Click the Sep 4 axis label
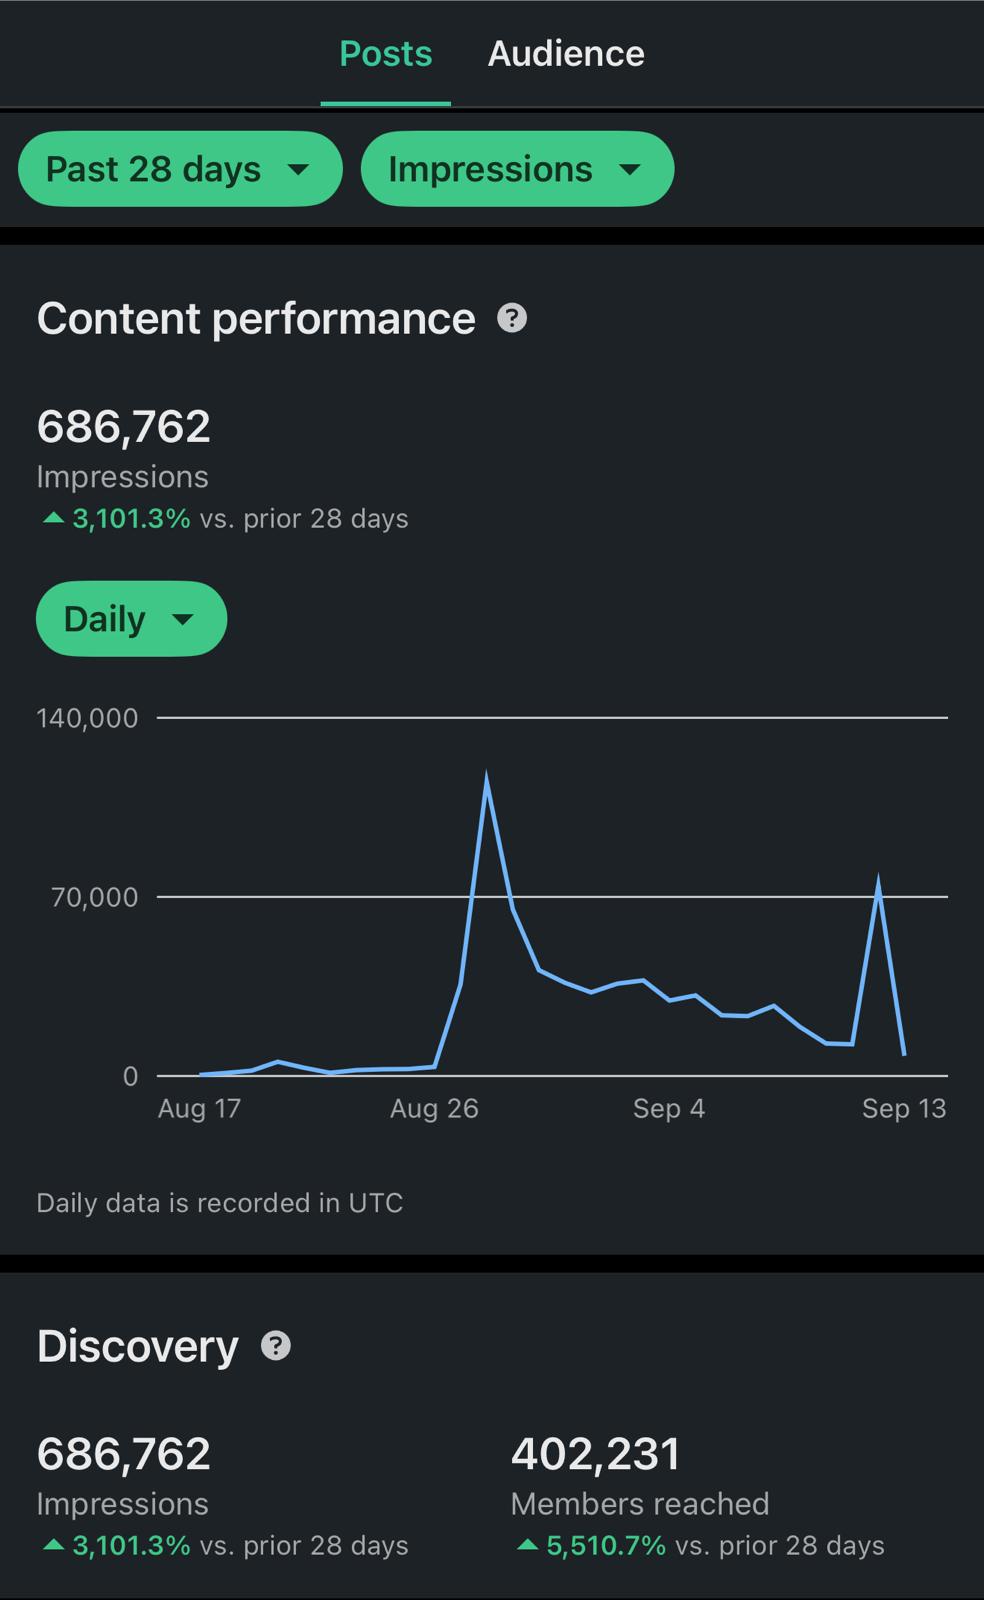984x1600 pixels. coord(669,1108)
